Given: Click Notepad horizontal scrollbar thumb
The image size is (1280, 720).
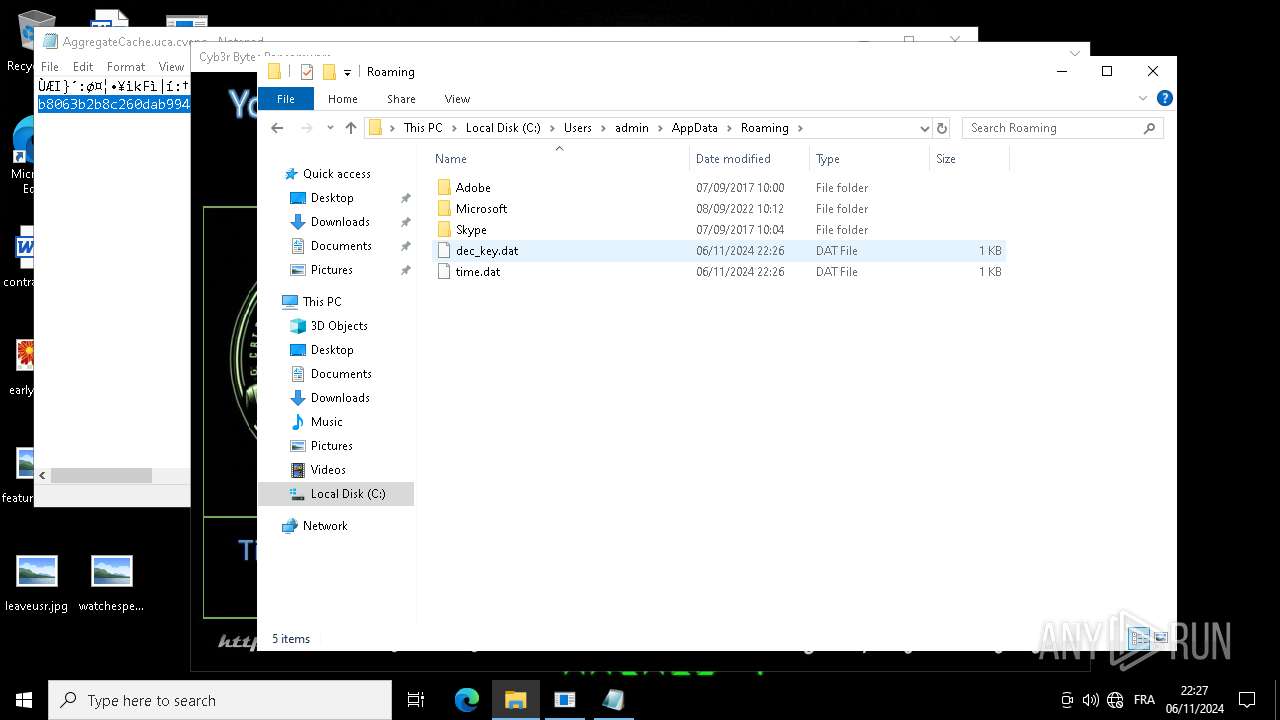Looking at the screenshot, I should pyautogui.click(x=102, y=476).
